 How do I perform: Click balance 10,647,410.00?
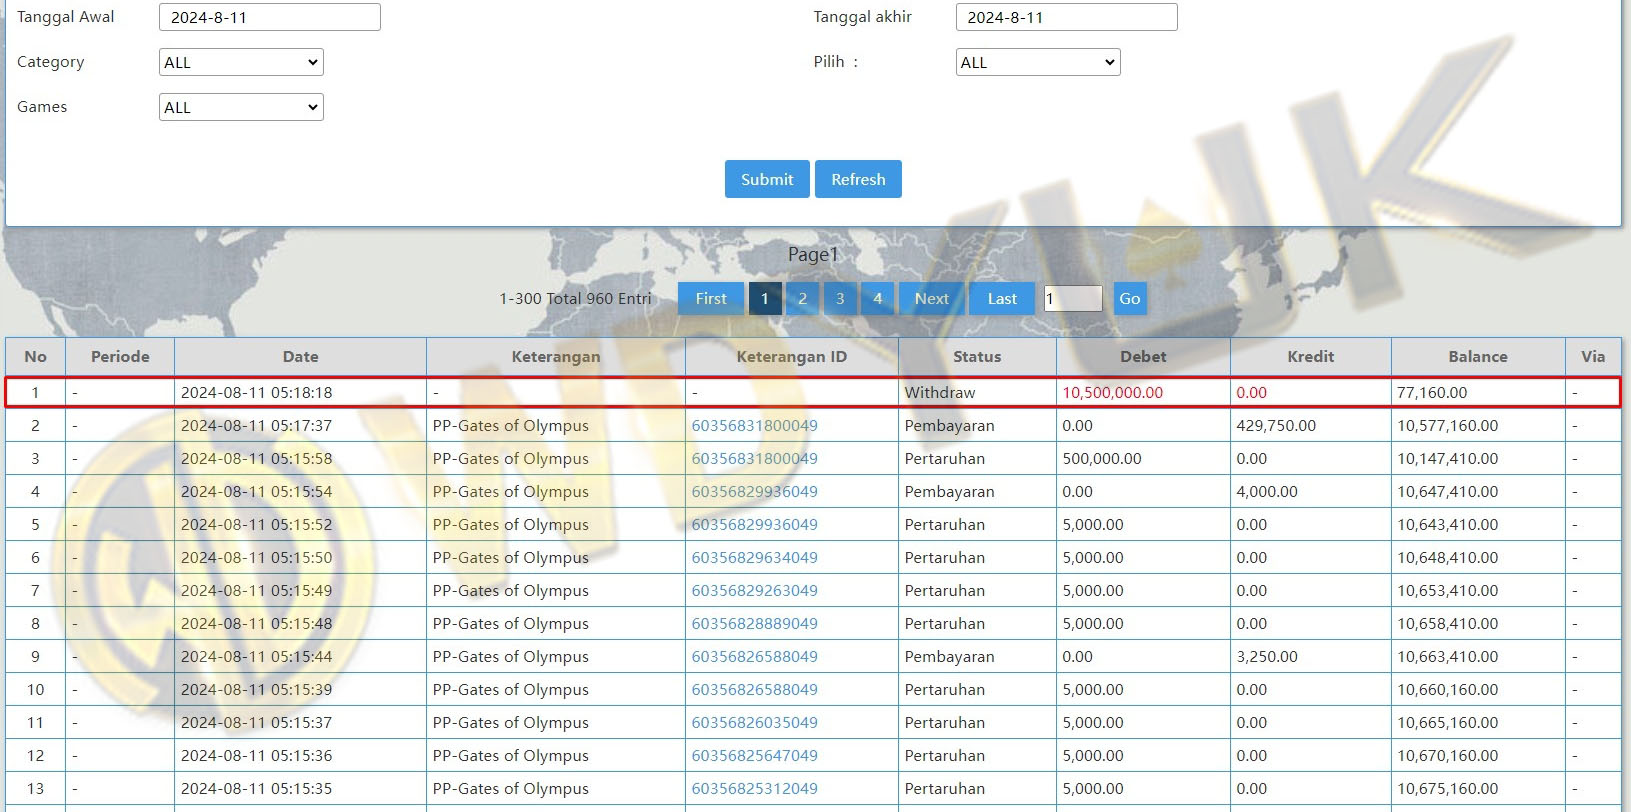pos(1447,491)
